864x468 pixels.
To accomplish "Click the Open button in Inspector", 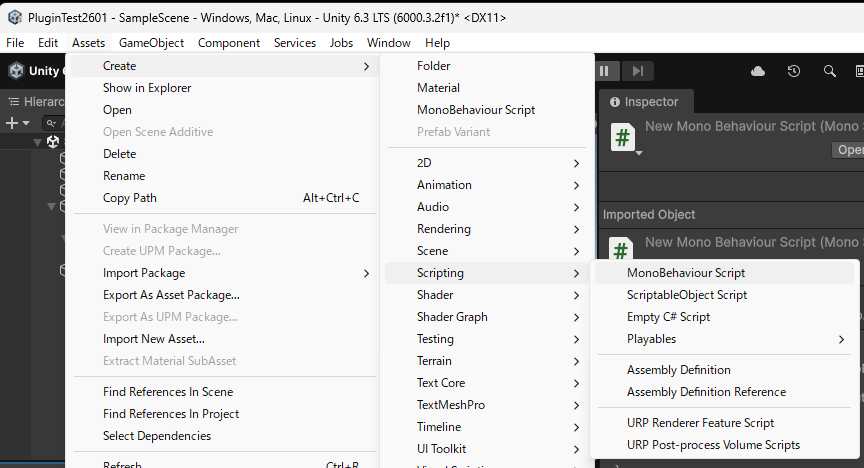I will (x=848, y=150).
